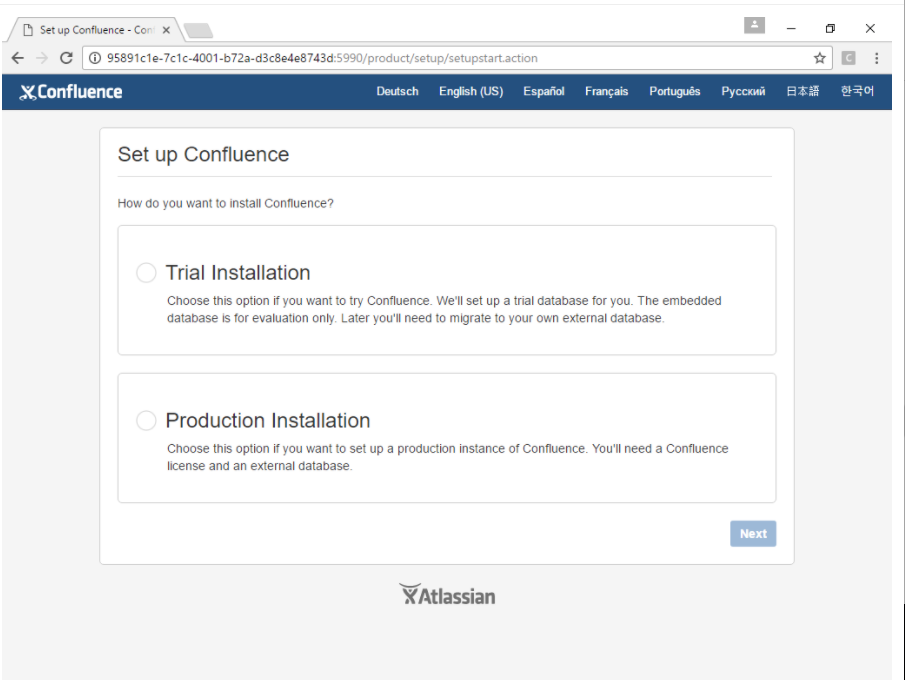The image size is (905, 680).
Task: Reload the page with refresh icon
Action: click(x=66, y=58)
